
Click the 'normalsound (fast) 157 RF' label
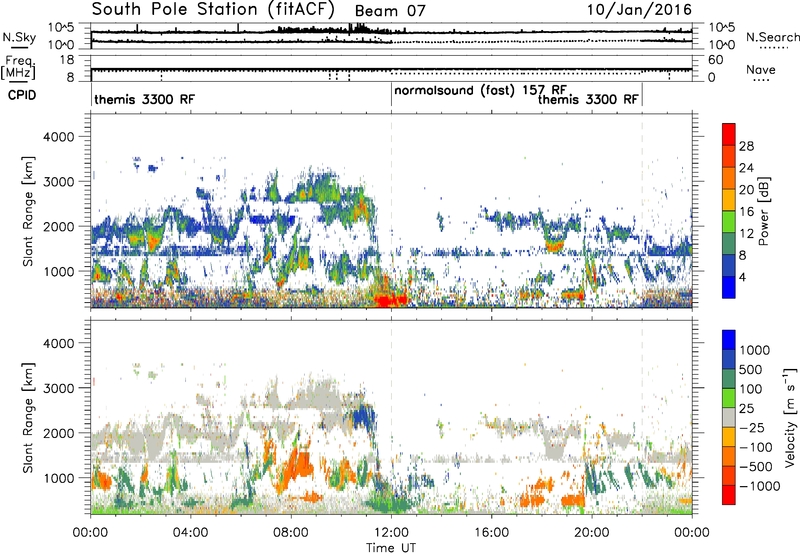tap(481, 90)
